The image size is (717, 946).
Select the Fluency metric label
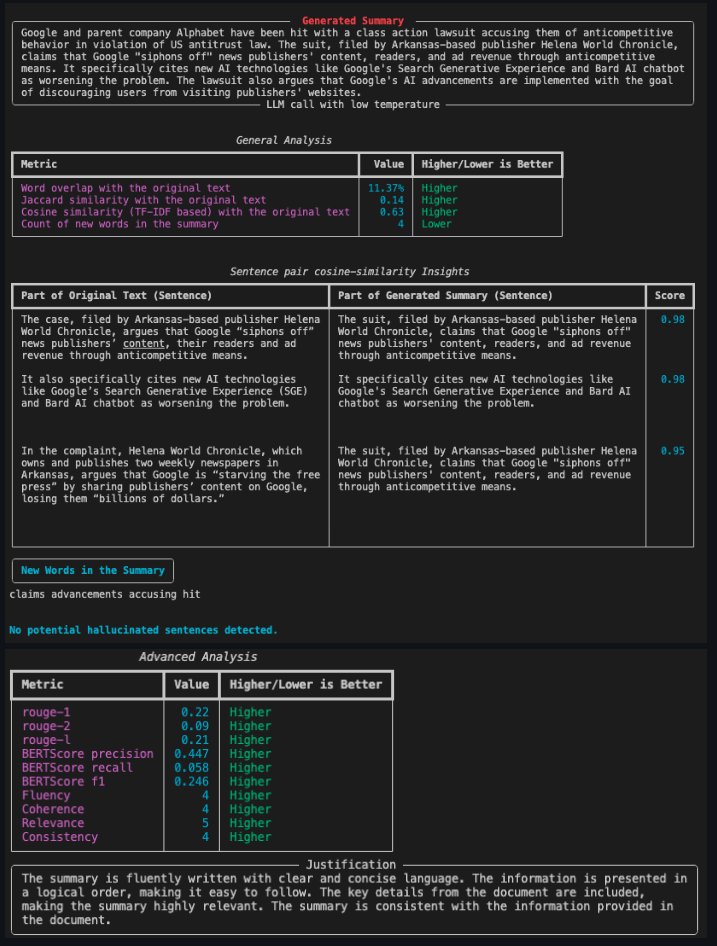(46, 796)
